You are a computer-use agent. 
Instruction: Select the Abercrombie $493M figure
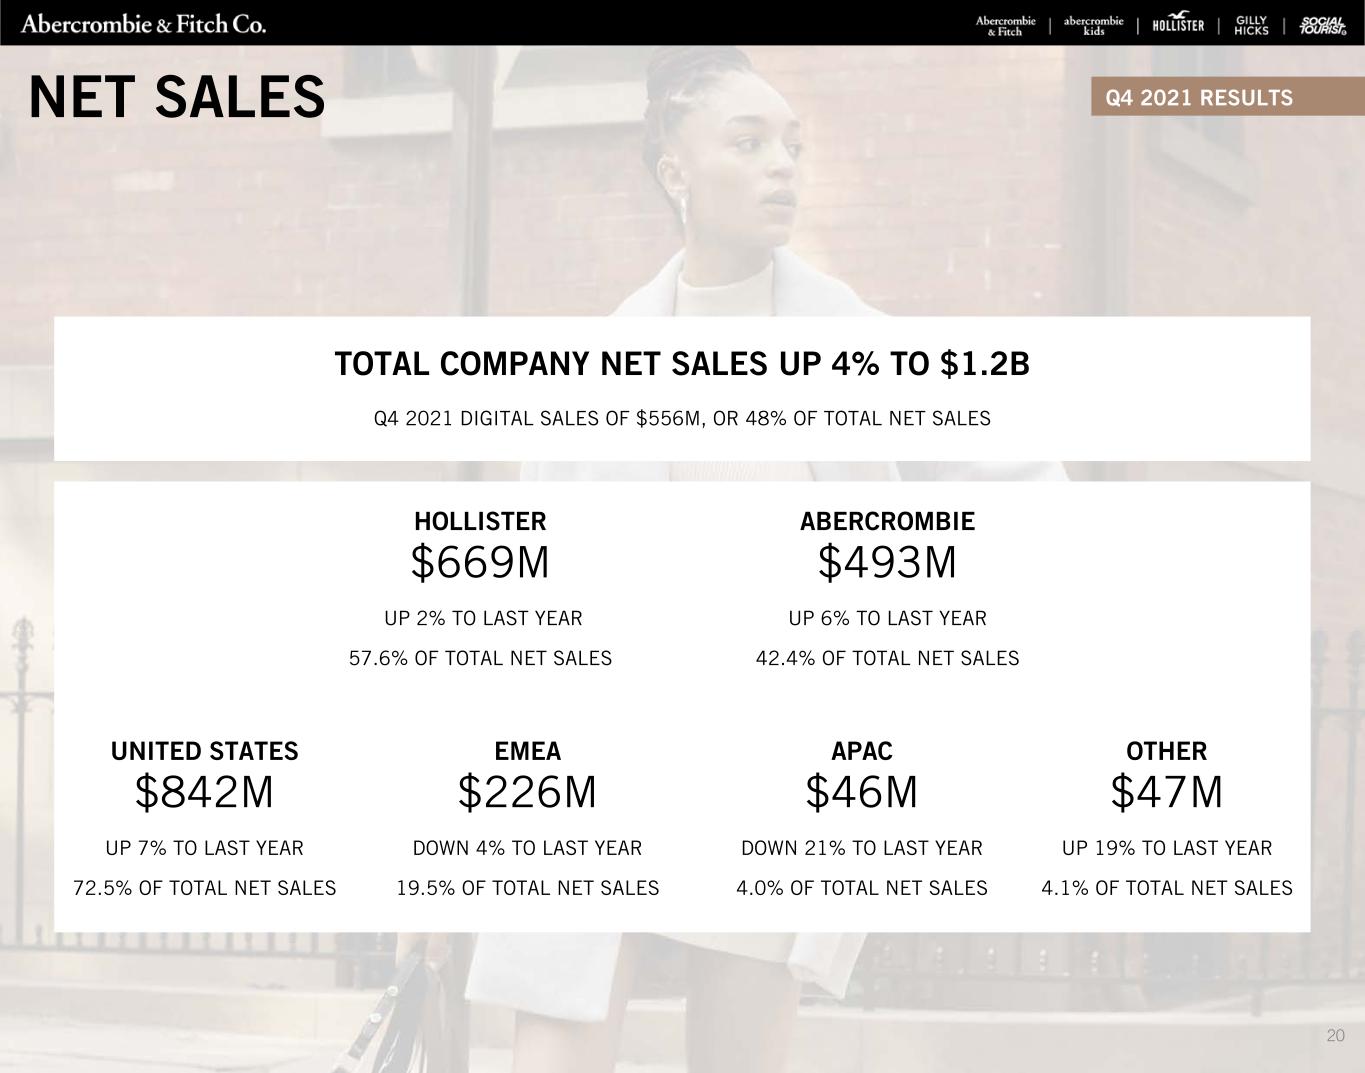(x=887, y=563)
